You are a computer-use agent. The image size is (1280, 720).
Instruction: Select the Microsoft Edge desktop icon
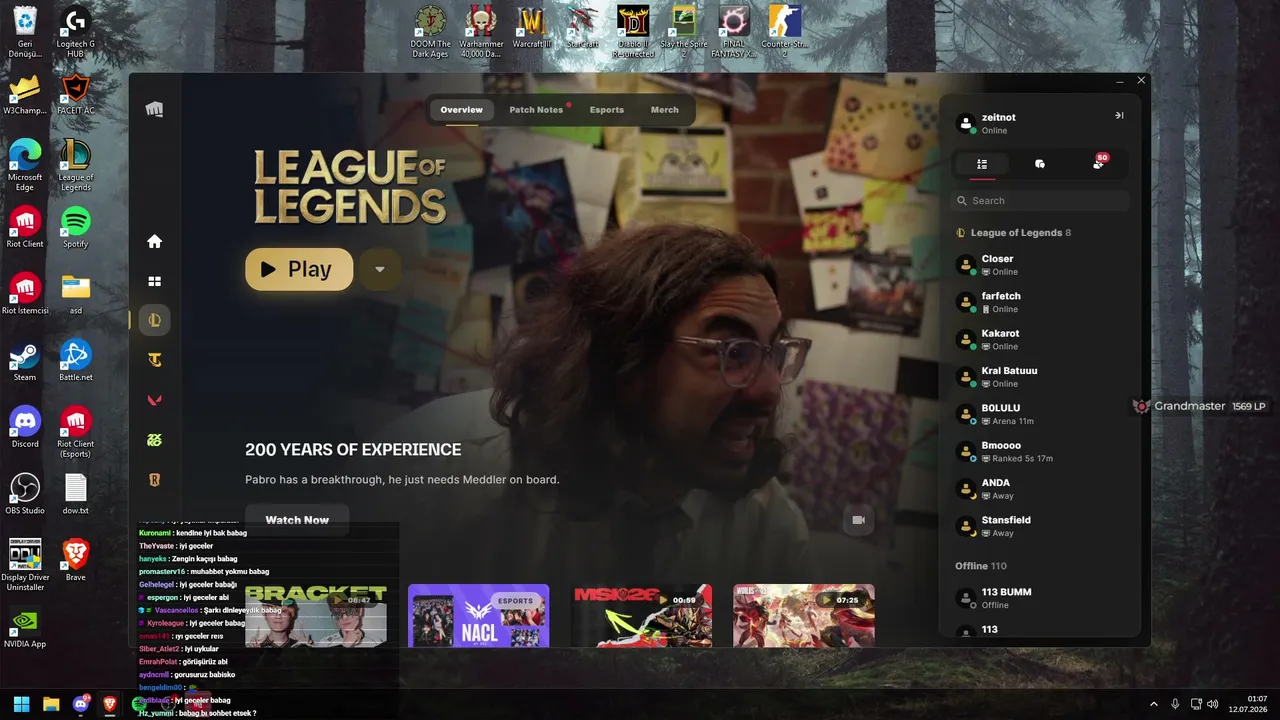tap(25, 166)
